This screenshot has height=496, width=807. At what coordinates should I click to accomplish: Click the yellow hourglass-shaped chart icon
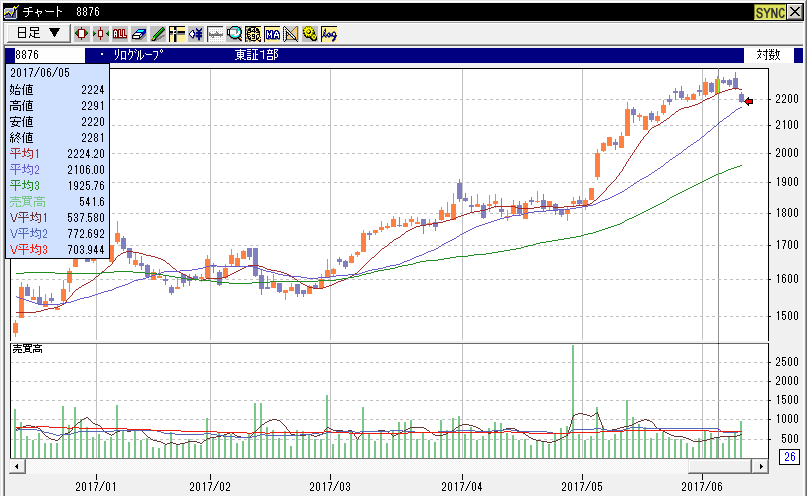(x=291, y=33)
